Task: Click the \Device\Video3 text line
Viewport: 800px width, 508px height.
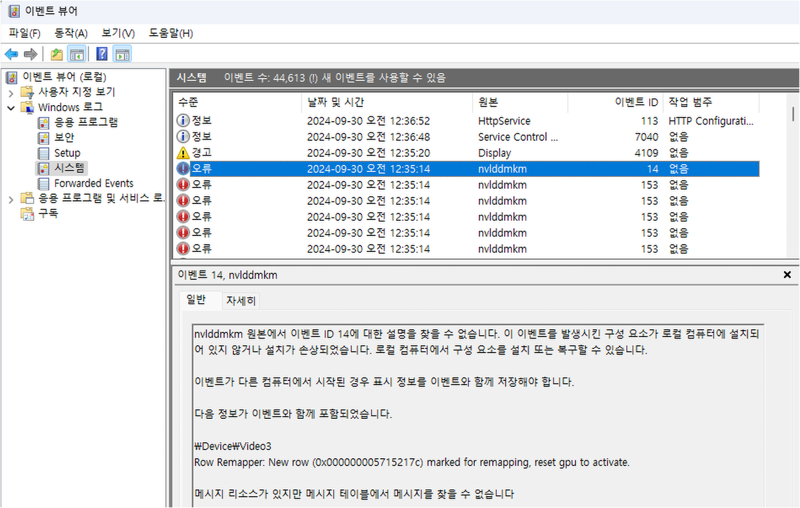Action: click(233, 446)
